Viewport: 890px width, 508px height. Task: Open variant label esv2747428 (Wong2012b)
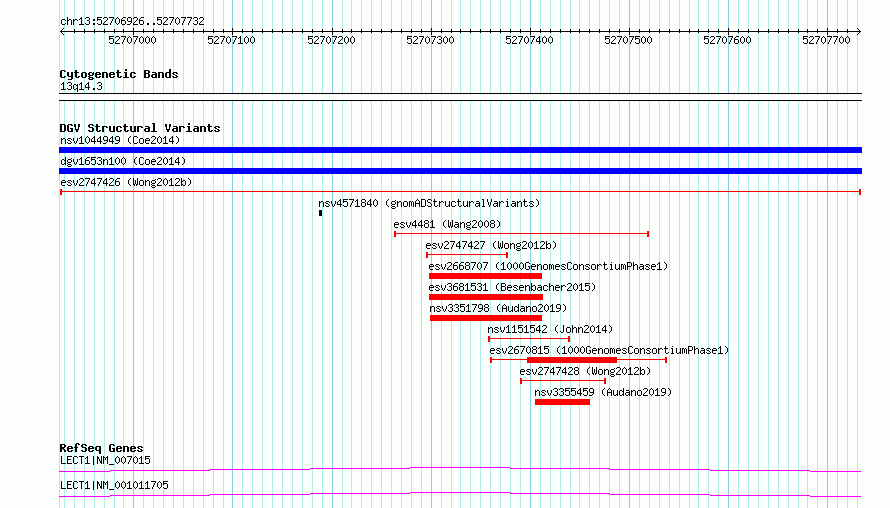pos(585,371)
